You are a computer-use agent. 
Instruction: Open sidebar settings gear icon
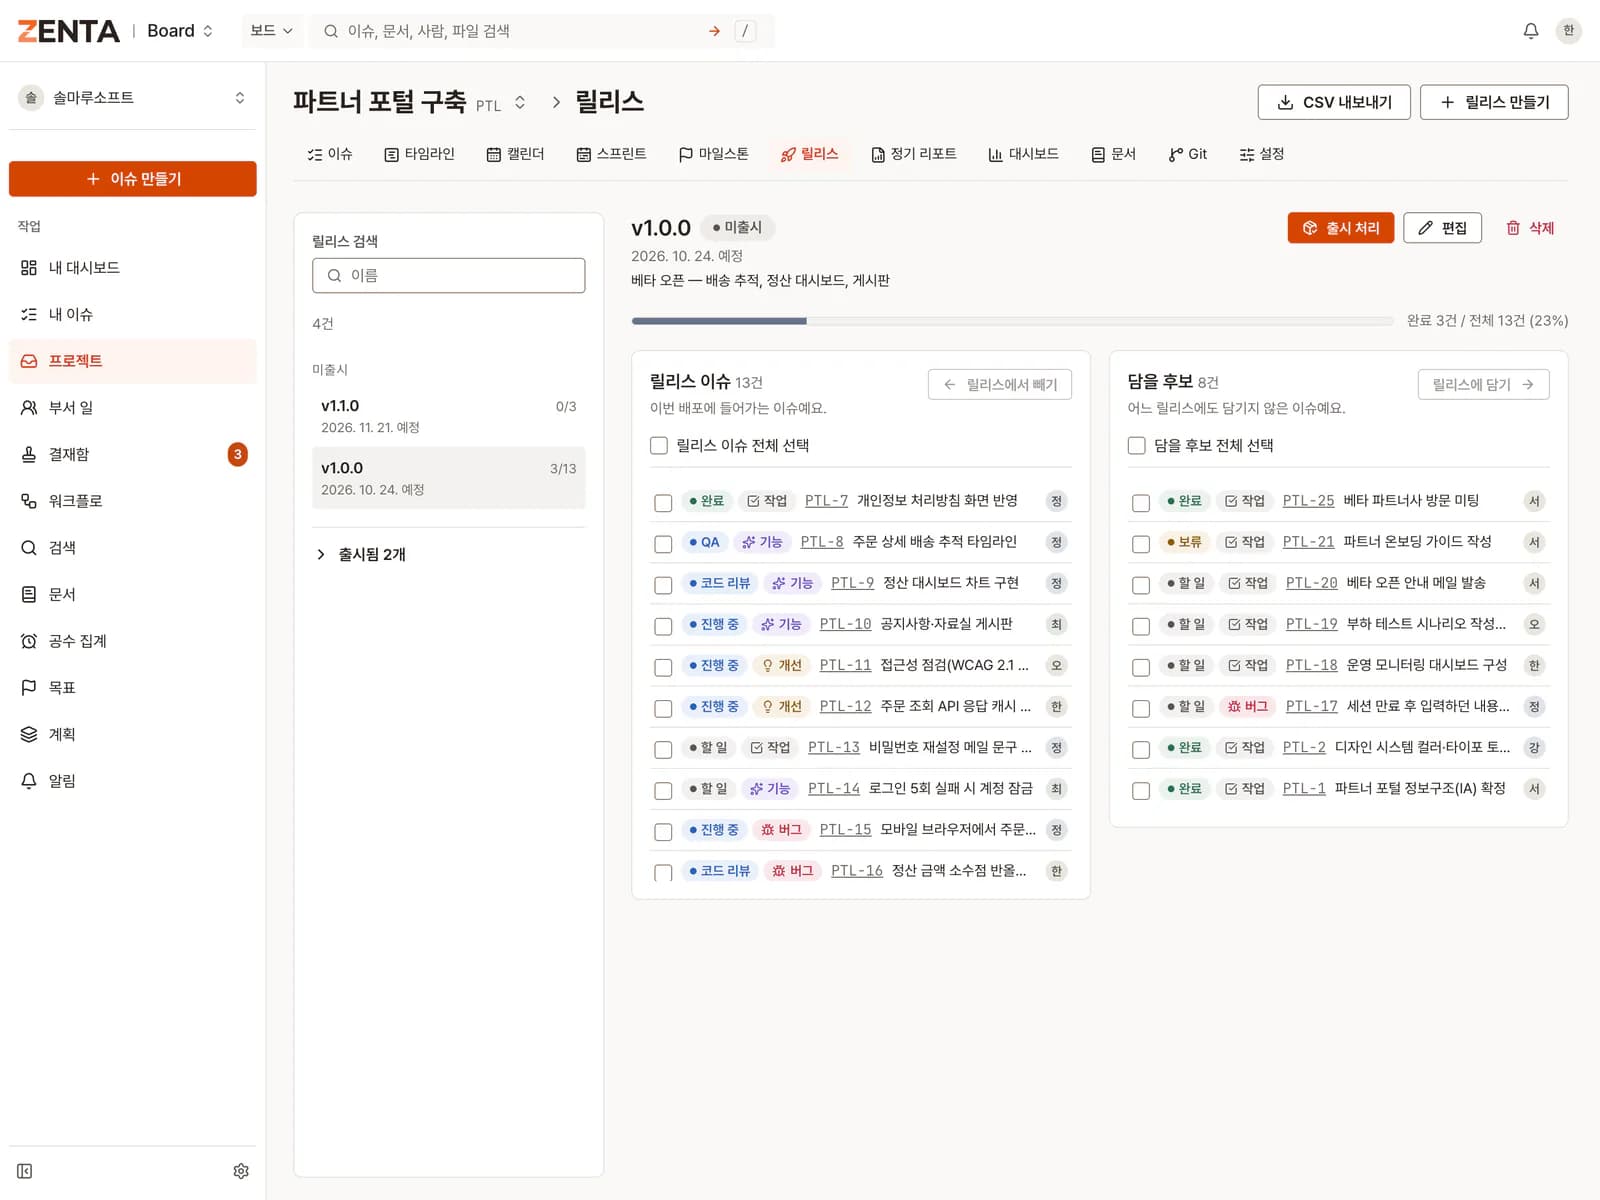tap(241, 1171)
